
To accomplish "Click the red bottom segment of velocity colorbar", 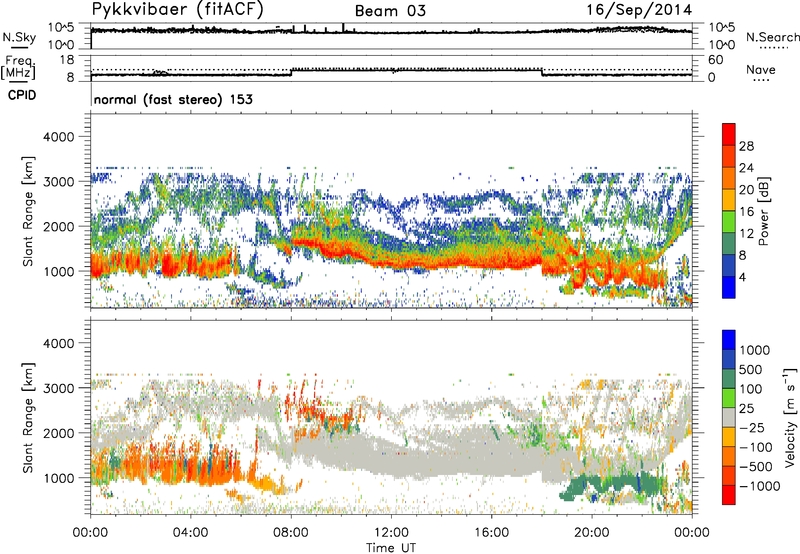I will (x=729, y=495).
